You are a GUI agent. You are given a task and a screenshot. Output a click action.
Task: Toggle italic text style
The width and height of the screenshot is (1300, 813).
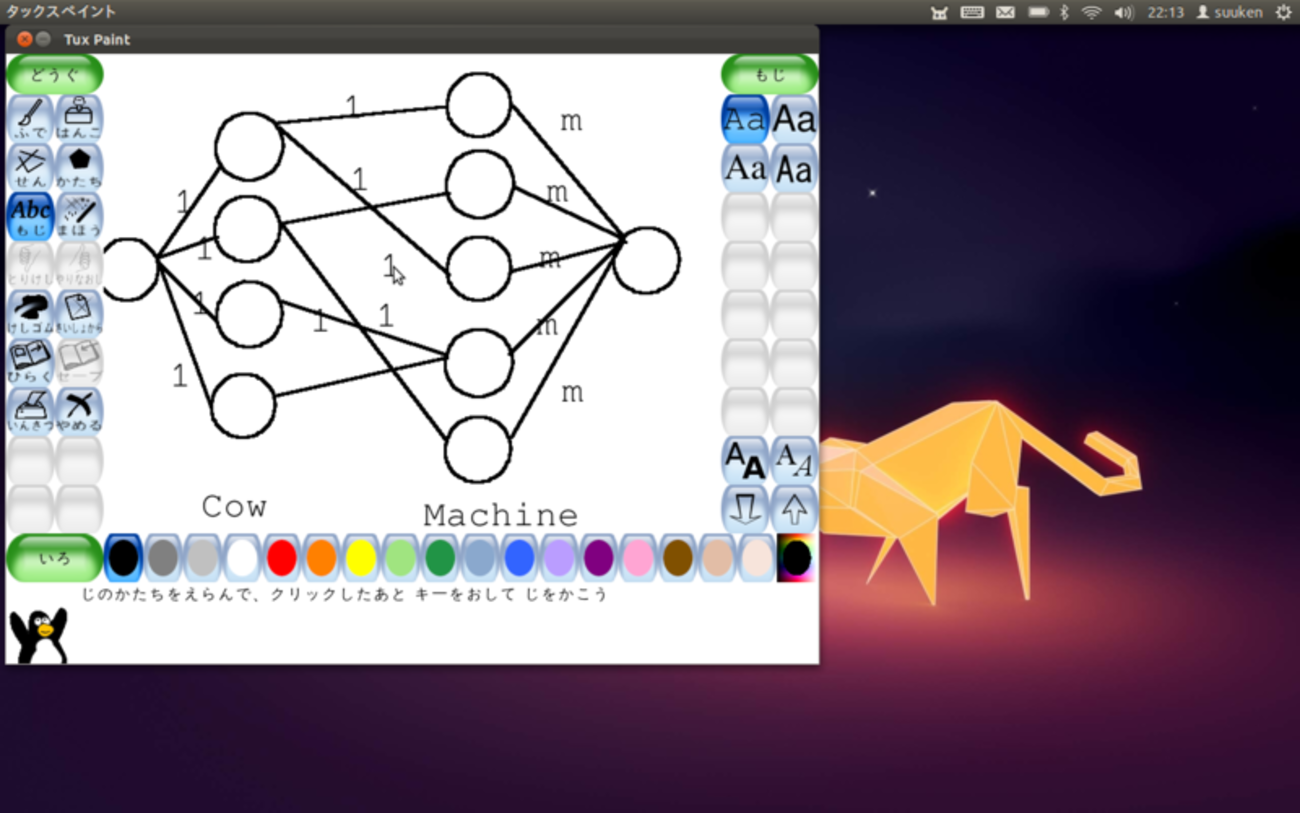click(794, 460)
